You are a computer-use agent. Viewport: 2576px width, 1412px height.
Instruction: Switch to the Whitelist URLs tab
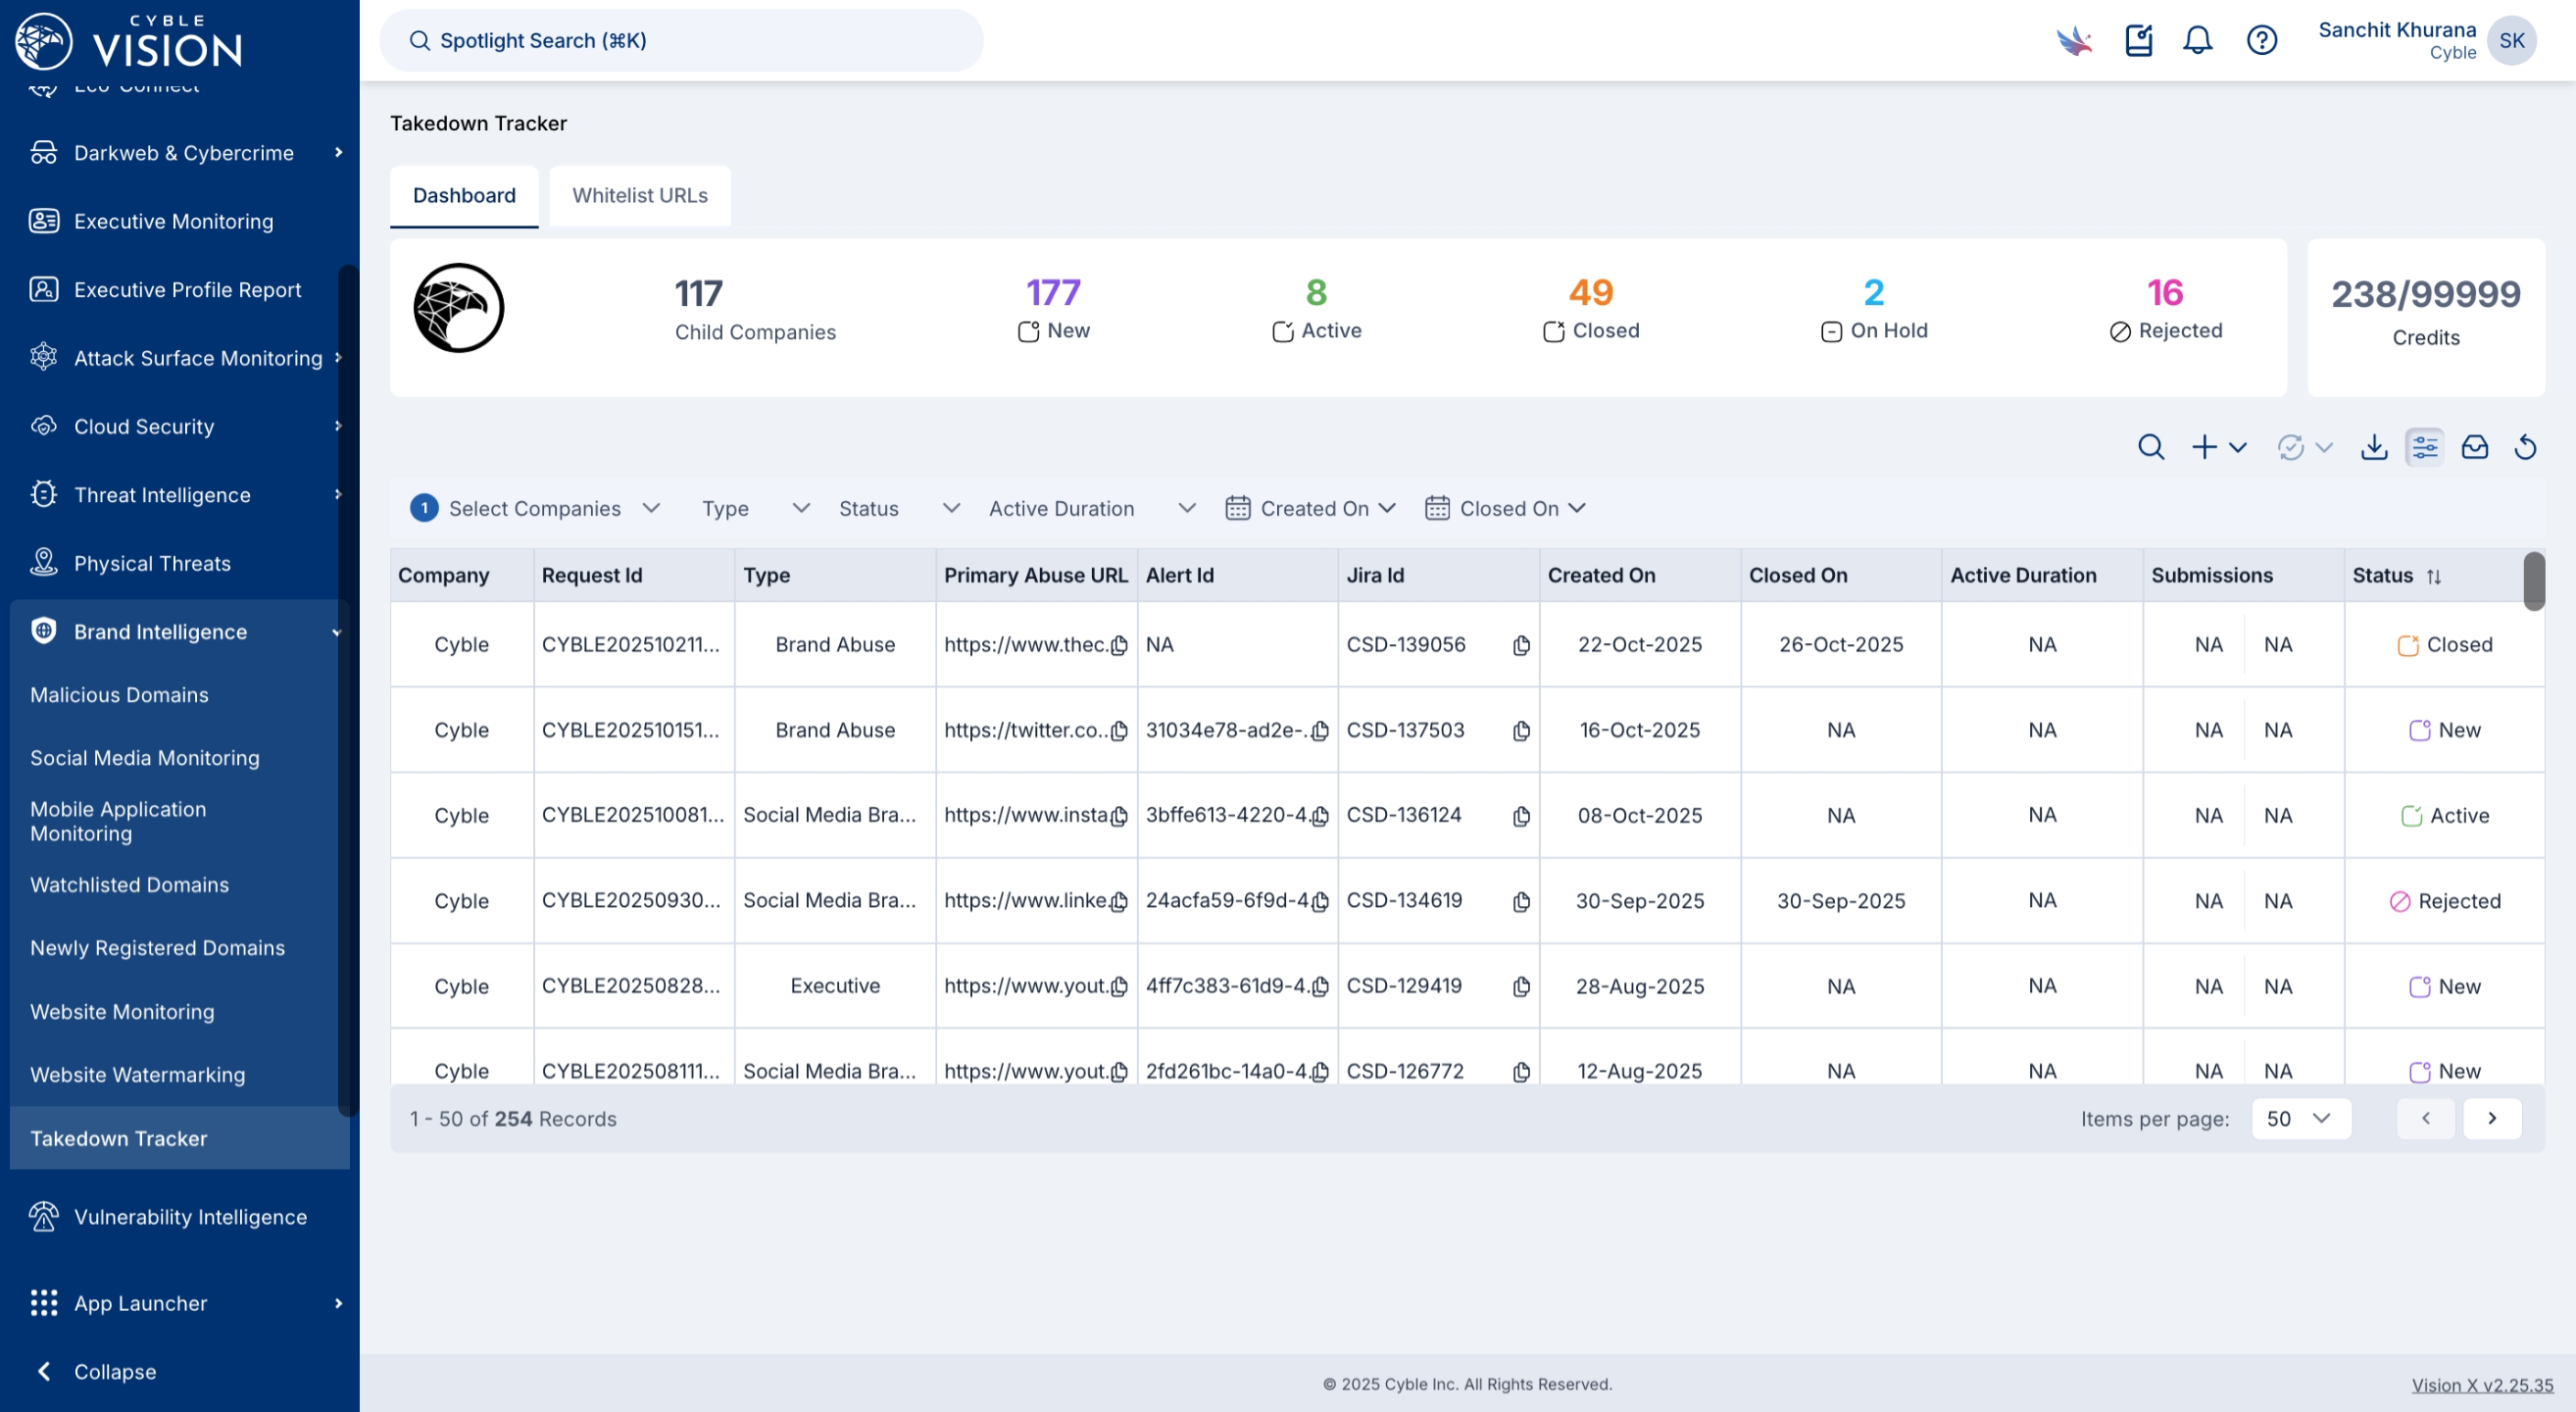(640, 196)
